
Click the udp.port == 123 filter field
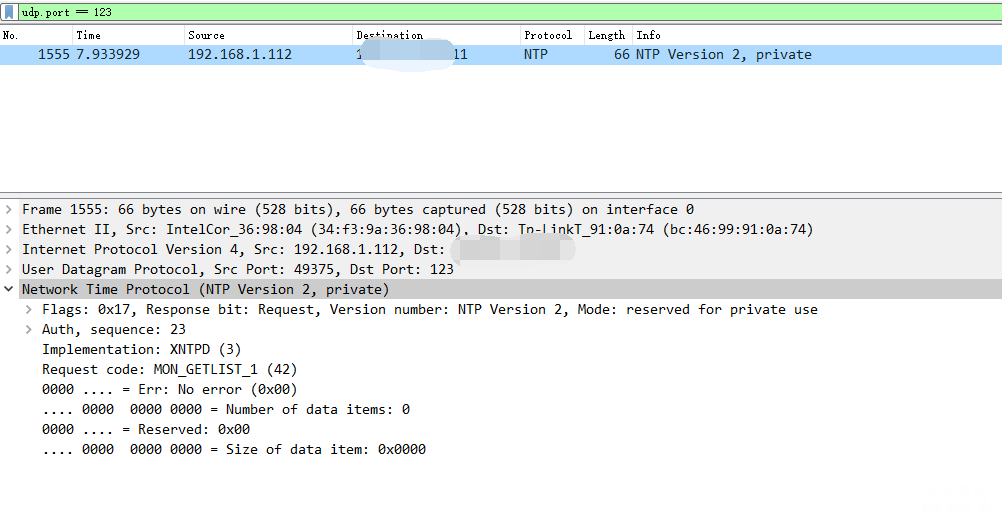click(x=509, y=12)
